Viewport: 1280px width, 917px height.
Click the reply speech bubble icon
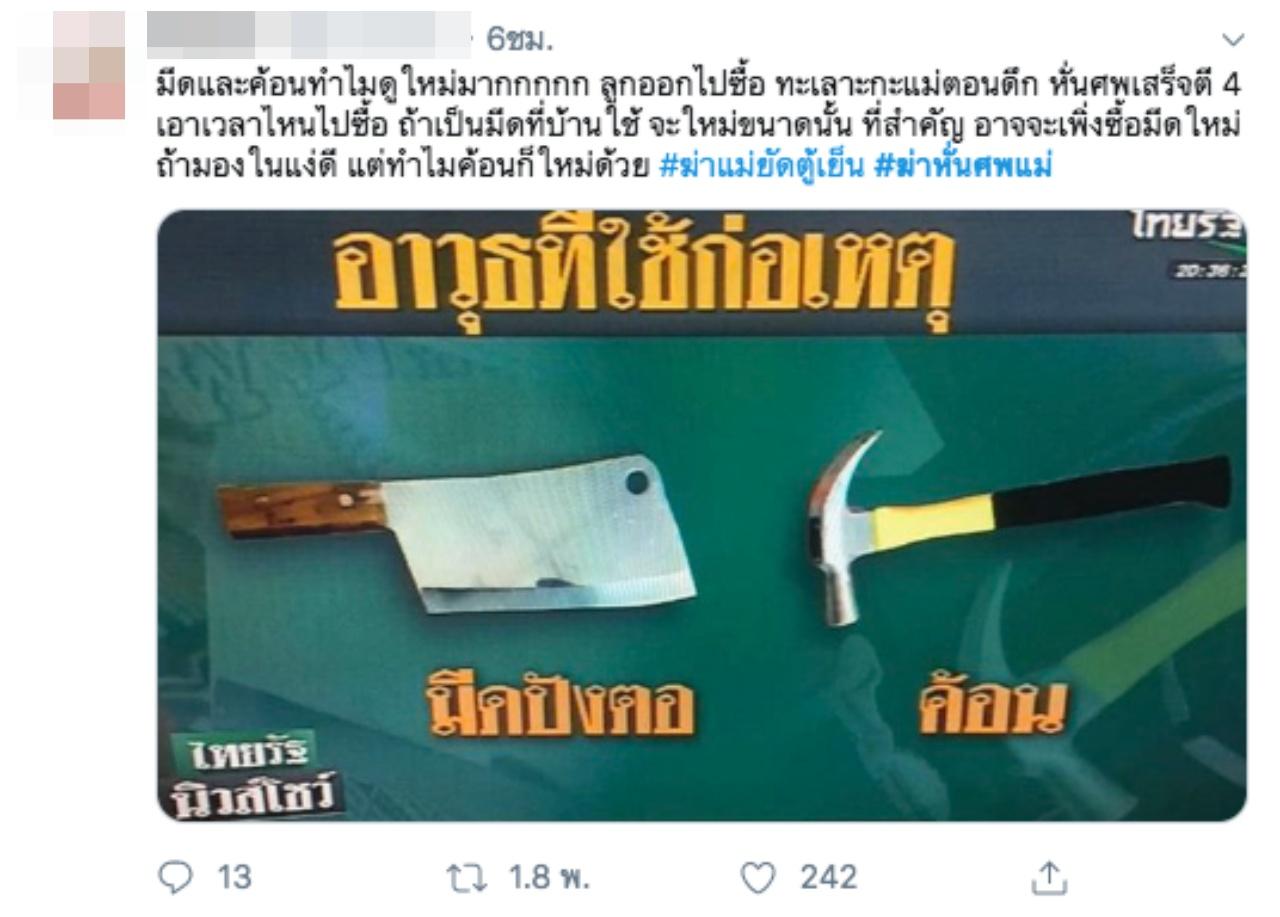[172, 878]
